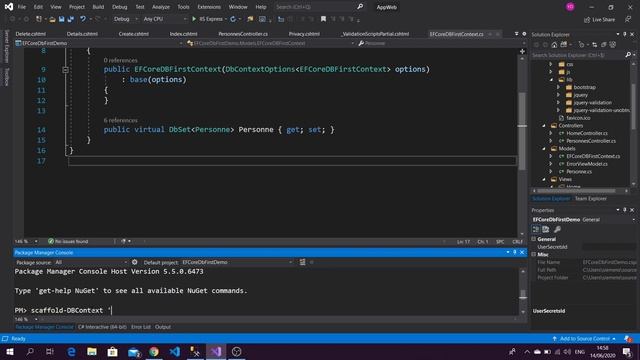Switch to Output tab

[x=163, y=327]
